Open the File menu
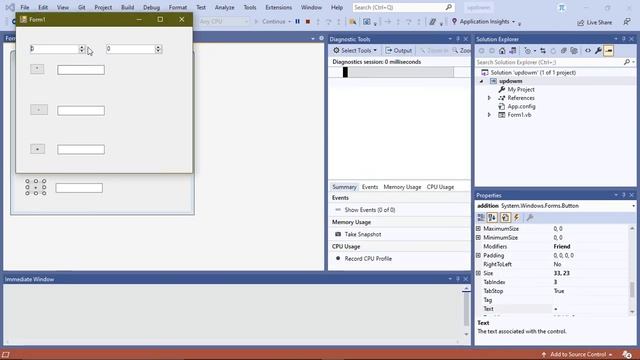This screenshot has height=360, width=640. pos(24,7)
